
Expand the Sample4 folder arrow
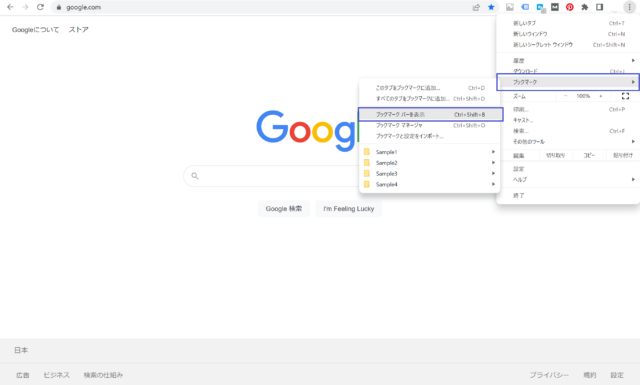pyautogui.click(x=493, y=184)
